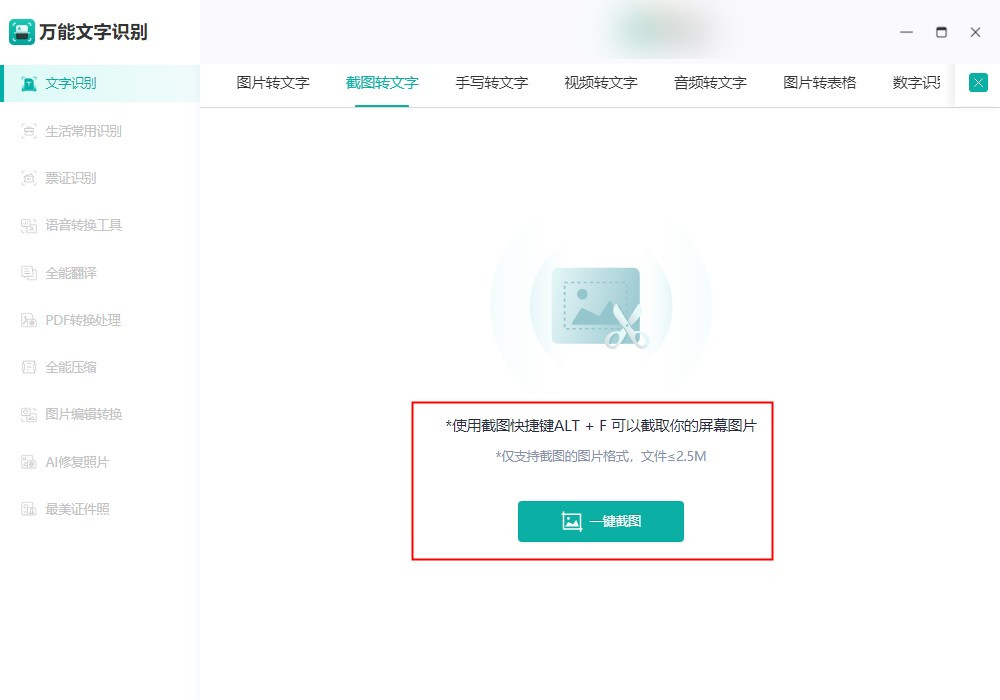
Task: Click the 一键截图 button
Action: tap(600, 521)
